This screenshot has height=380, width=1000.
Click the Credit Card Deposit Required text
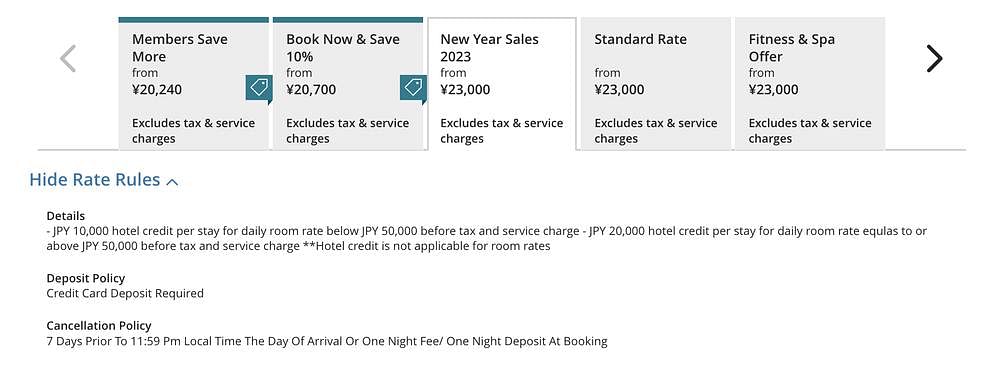[125, 294]
